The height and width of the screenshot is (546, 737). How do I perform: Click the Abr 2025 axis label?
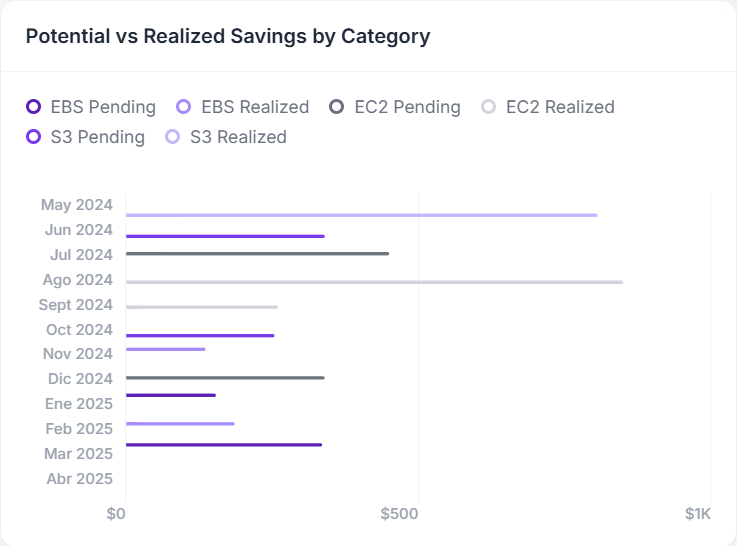click(x=80, y=478)
